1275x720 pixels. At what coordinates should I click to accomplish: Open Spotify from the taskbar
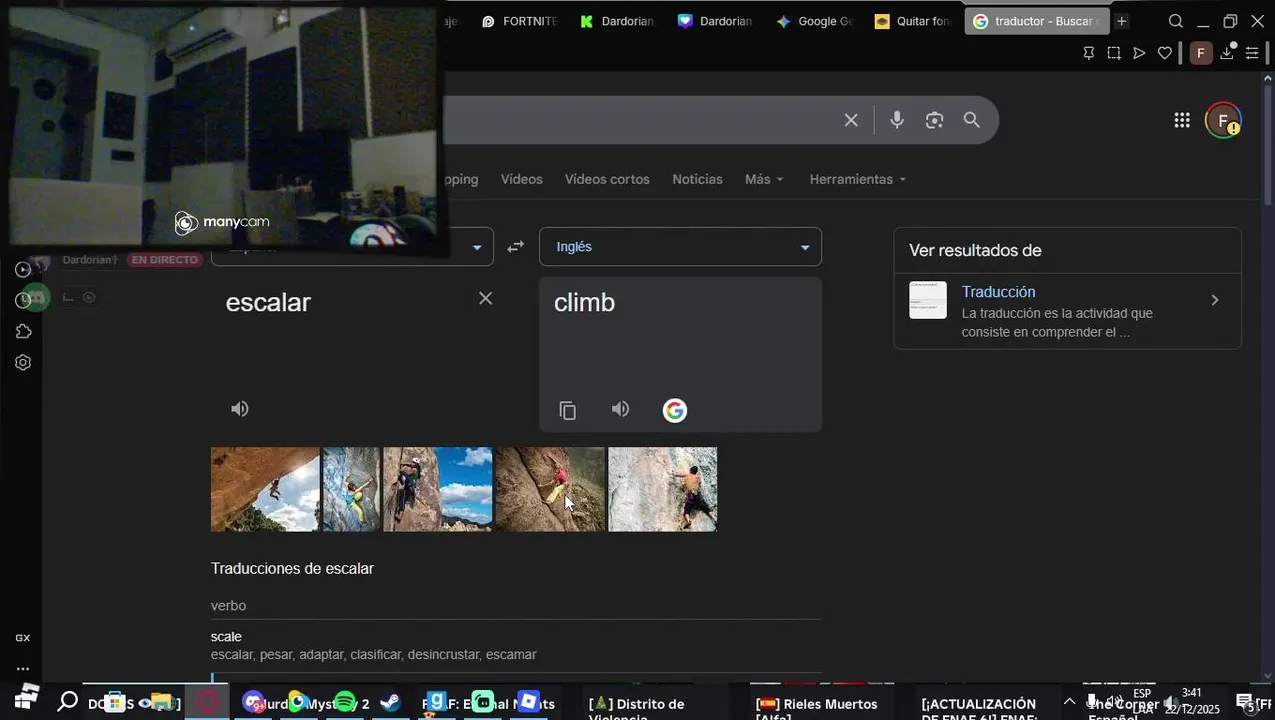(x=345, y=703)
